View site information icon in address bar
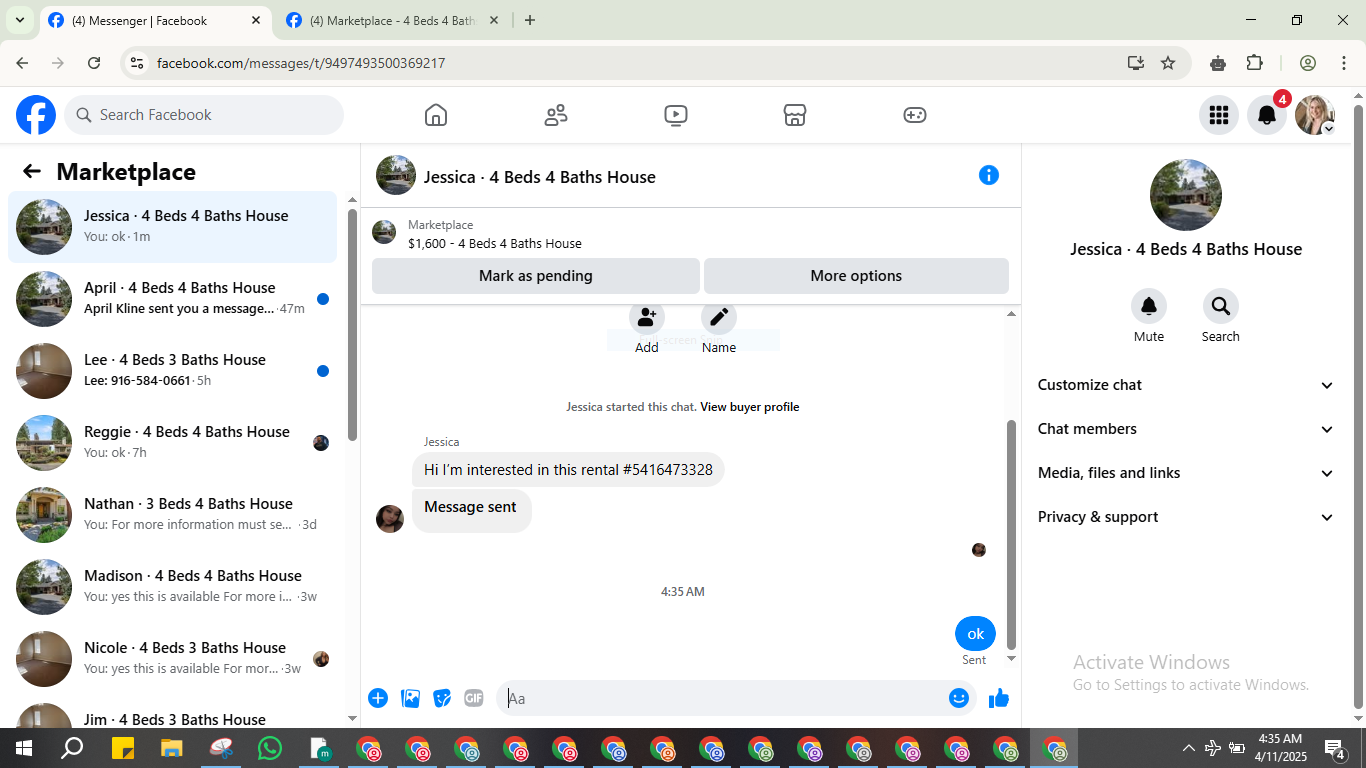 (x=137, y=63)
